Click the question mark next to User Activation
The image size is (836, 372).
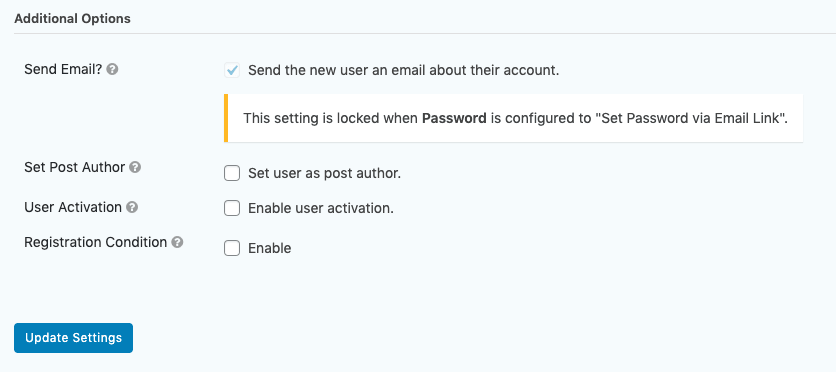pyautogui.click(x=132, y=207)
